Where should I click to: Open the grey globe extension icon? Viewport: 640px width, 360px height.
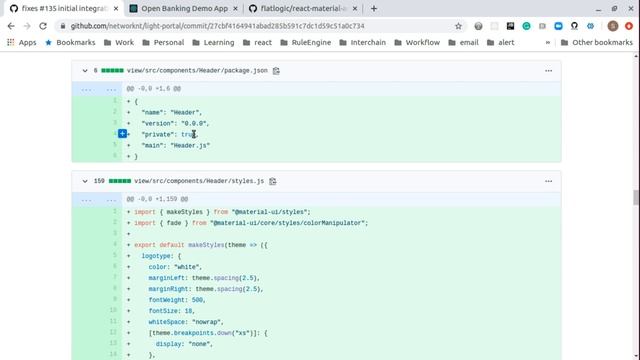click(478, 26)
